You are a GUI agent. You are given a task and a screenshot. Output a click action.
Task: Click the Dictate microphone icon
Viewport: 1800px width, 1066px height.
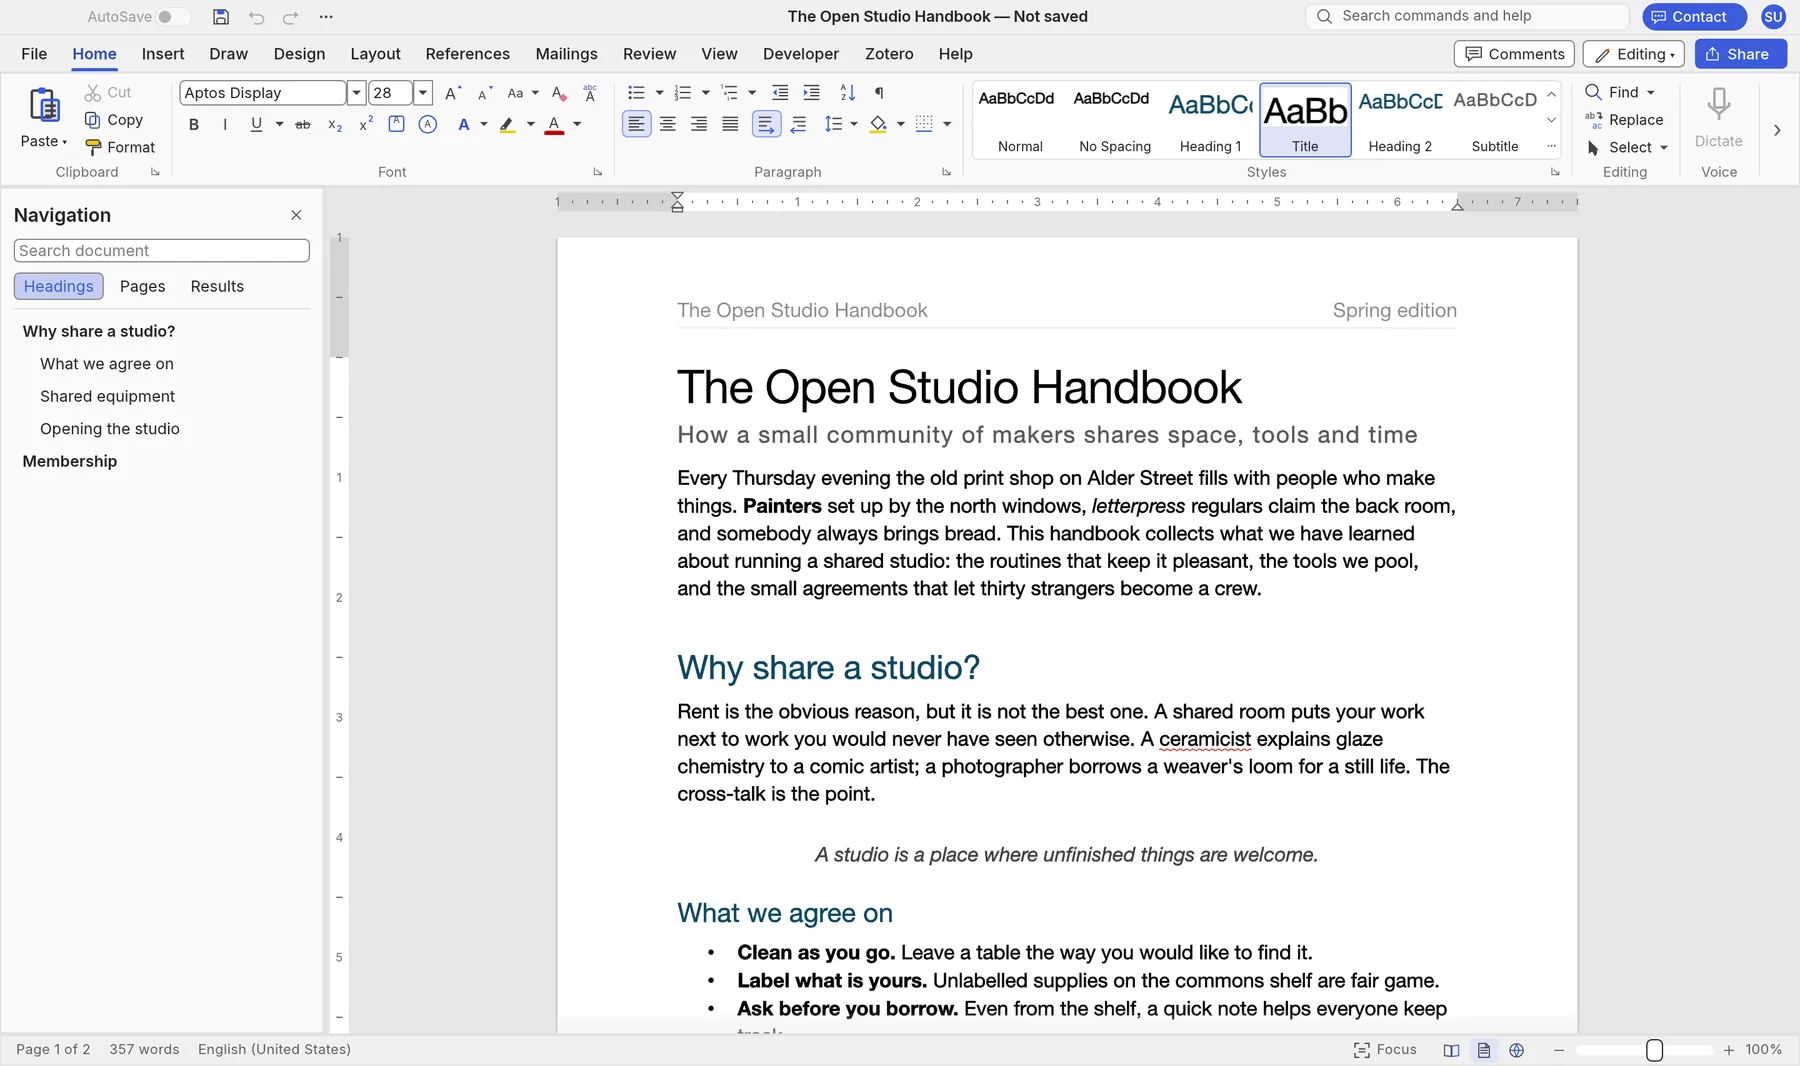pos(1718,103)
